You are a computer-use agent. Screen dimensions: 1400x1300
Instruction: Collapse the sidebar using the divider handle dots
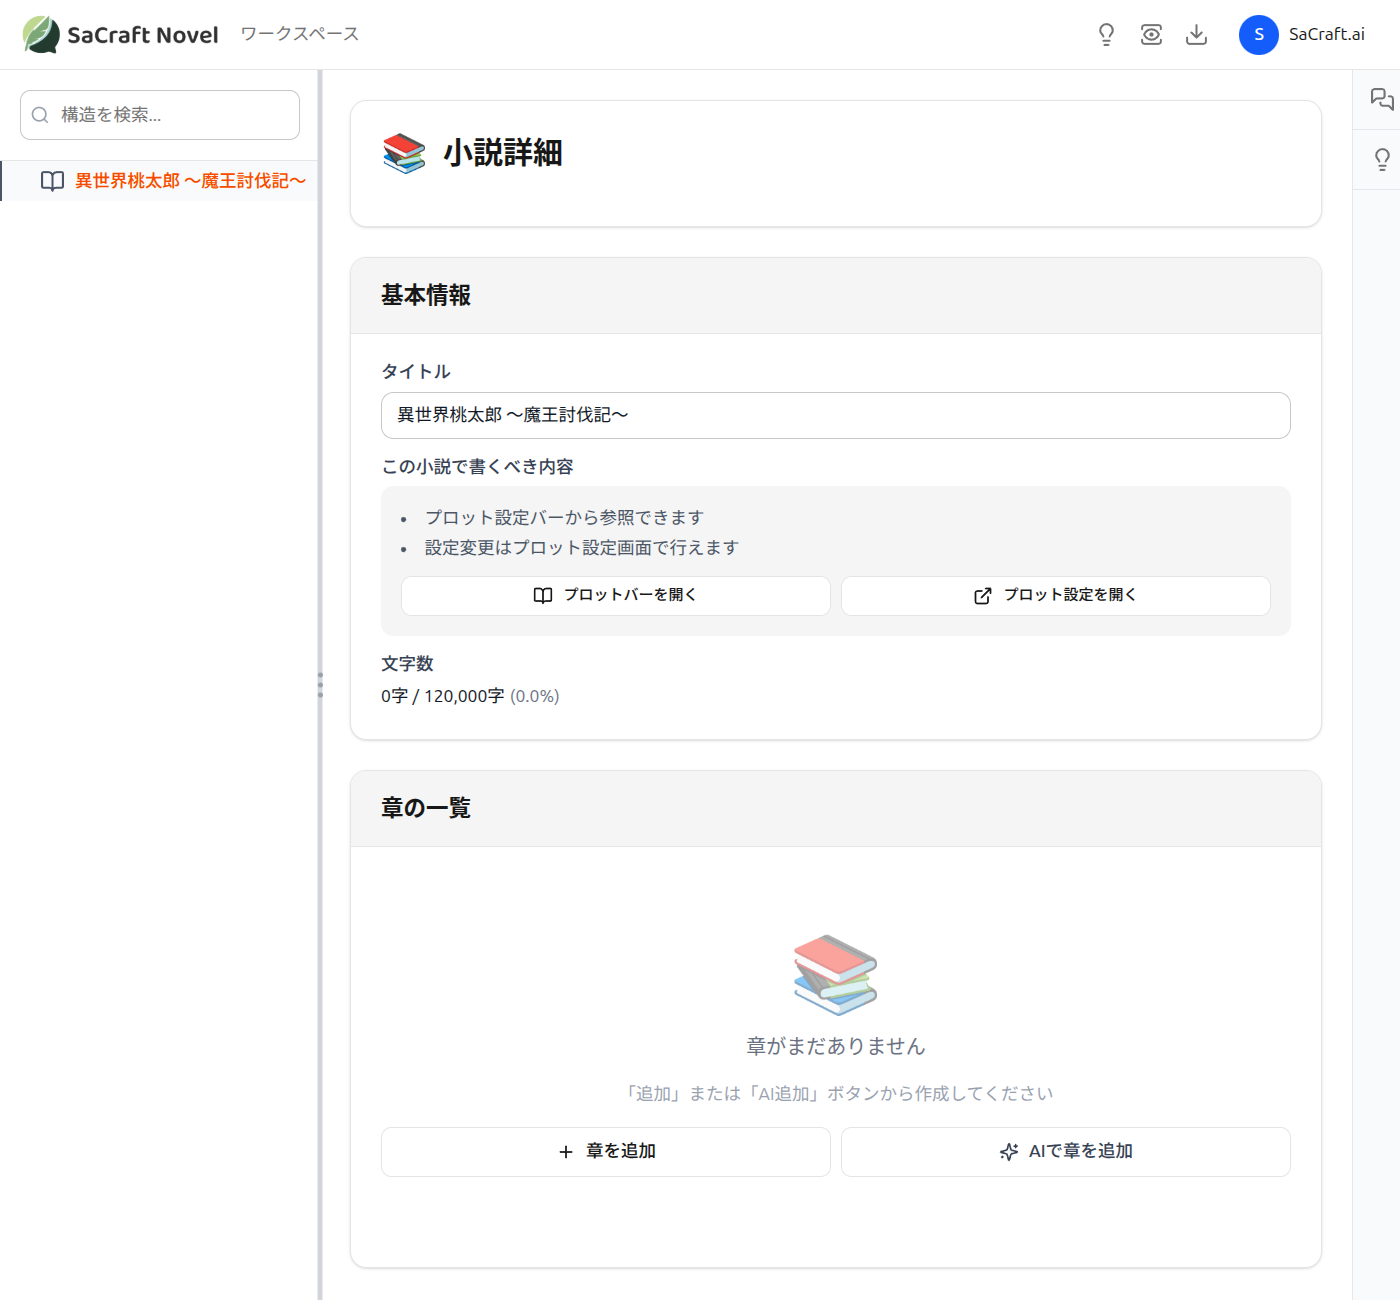point(320,686)
